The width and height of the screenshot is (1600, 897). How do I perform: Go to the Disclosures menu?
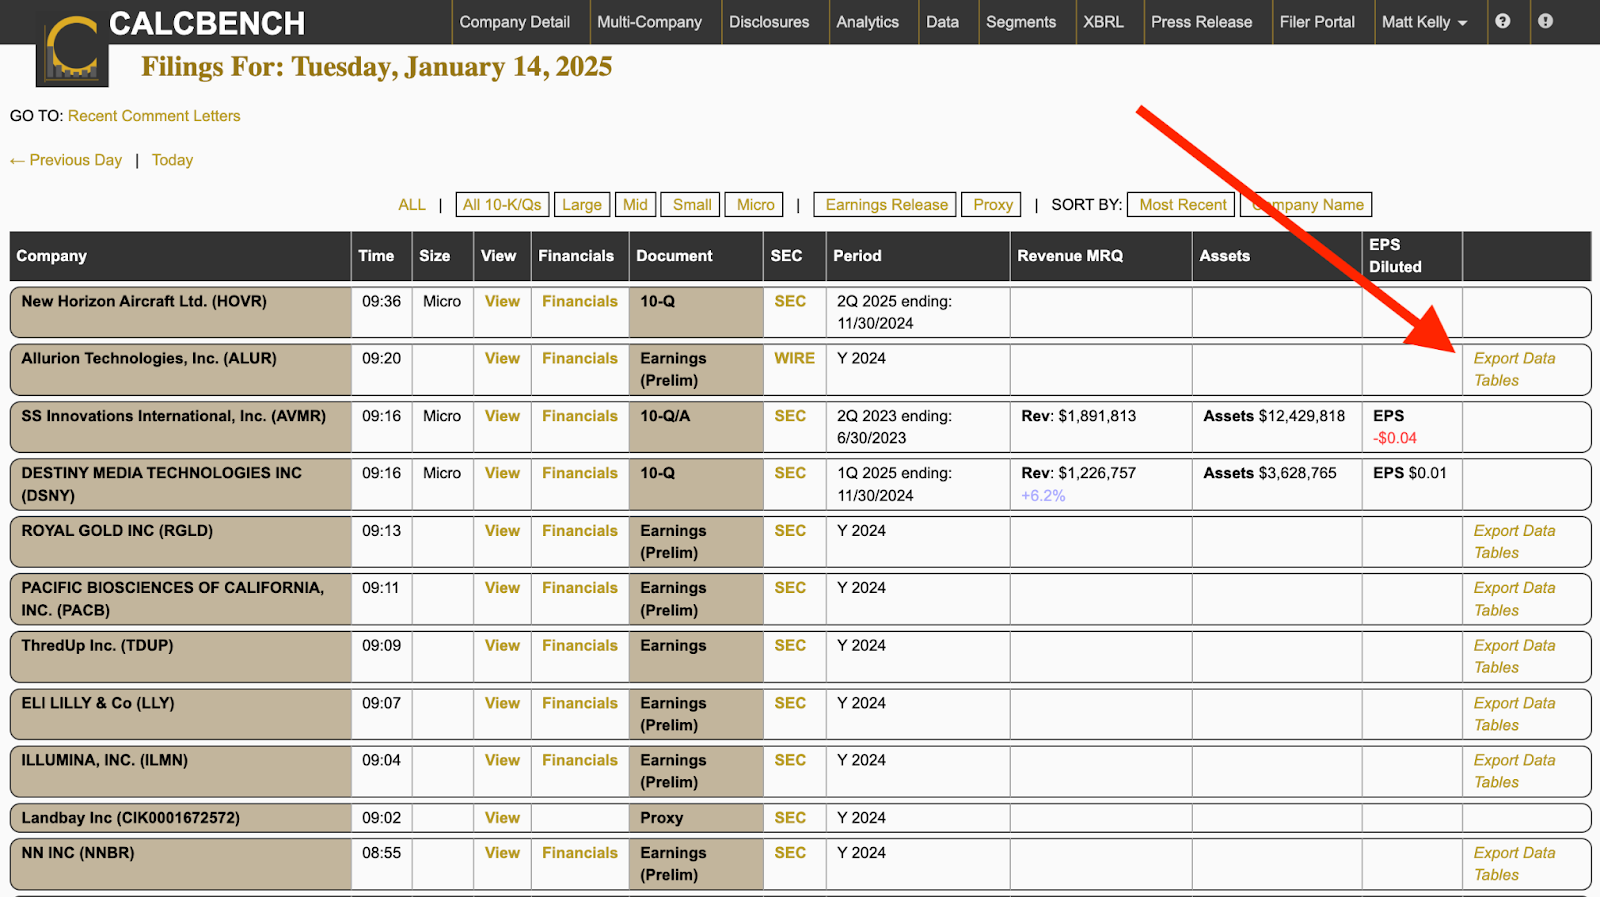pyautogui.click(x=769, y=22)
